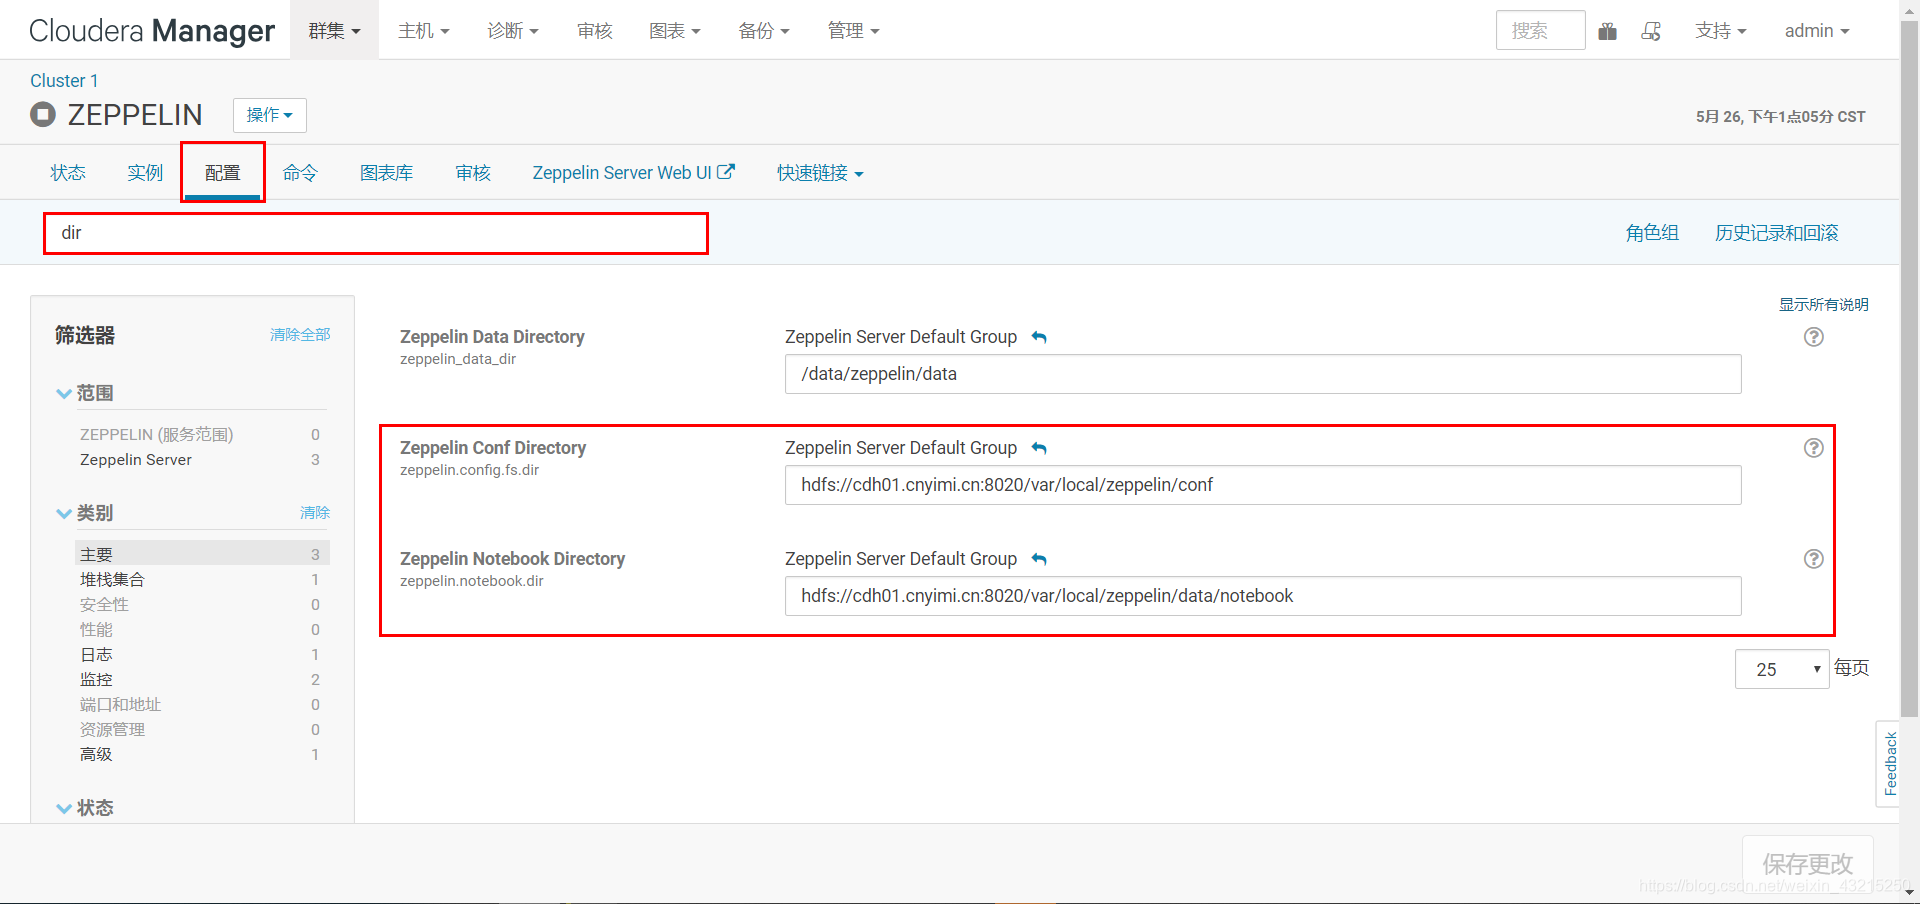Screen dimensions: 1920x904
Task: Change the 25 per page selector
Action: point(1782,669)
